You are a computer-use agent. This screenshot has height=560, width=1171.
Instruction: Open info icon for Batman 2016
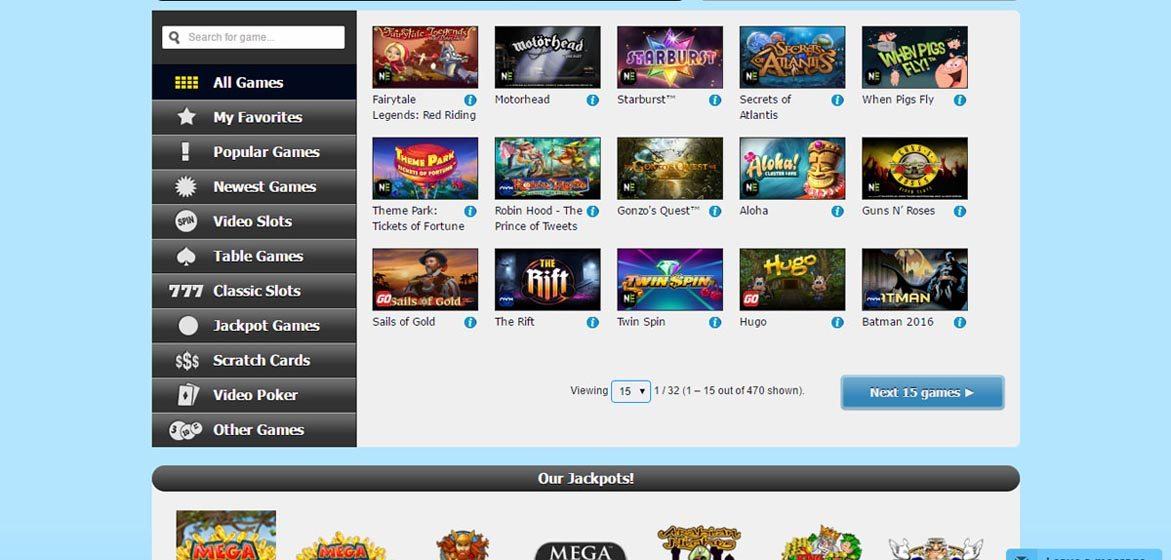click(x=960, y=323)
